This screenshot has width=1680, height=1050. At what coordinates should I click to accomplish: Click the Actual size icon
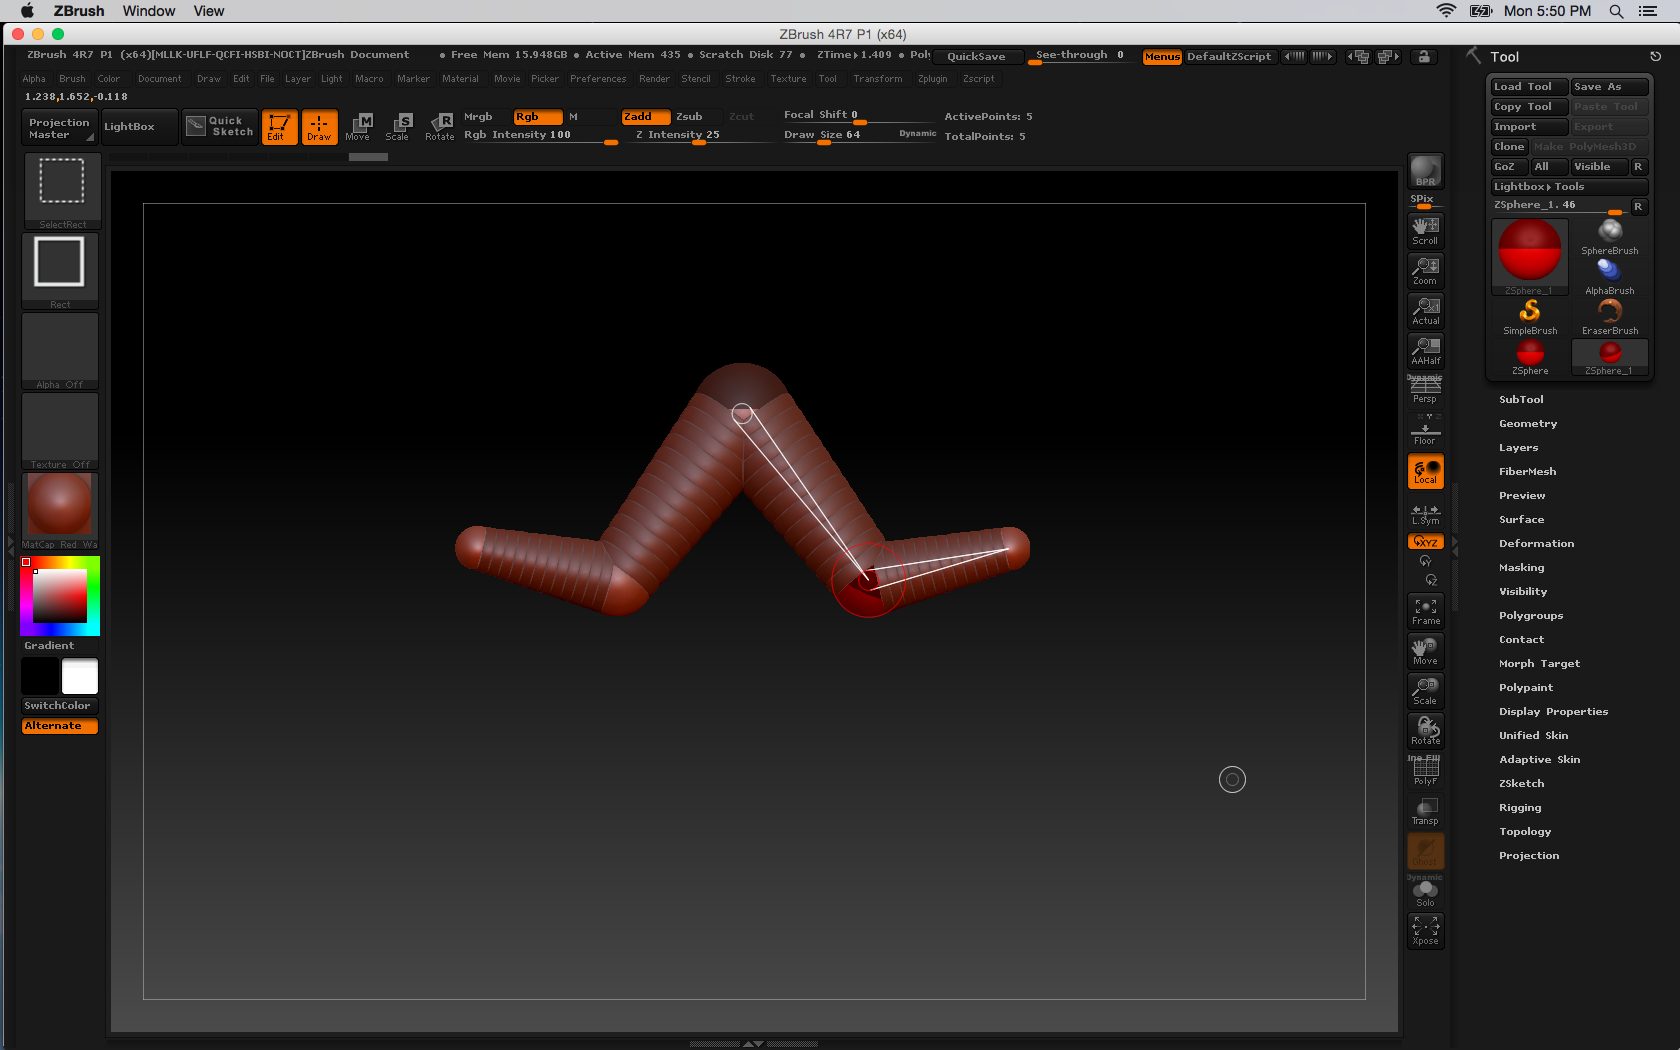(1425, 311)
